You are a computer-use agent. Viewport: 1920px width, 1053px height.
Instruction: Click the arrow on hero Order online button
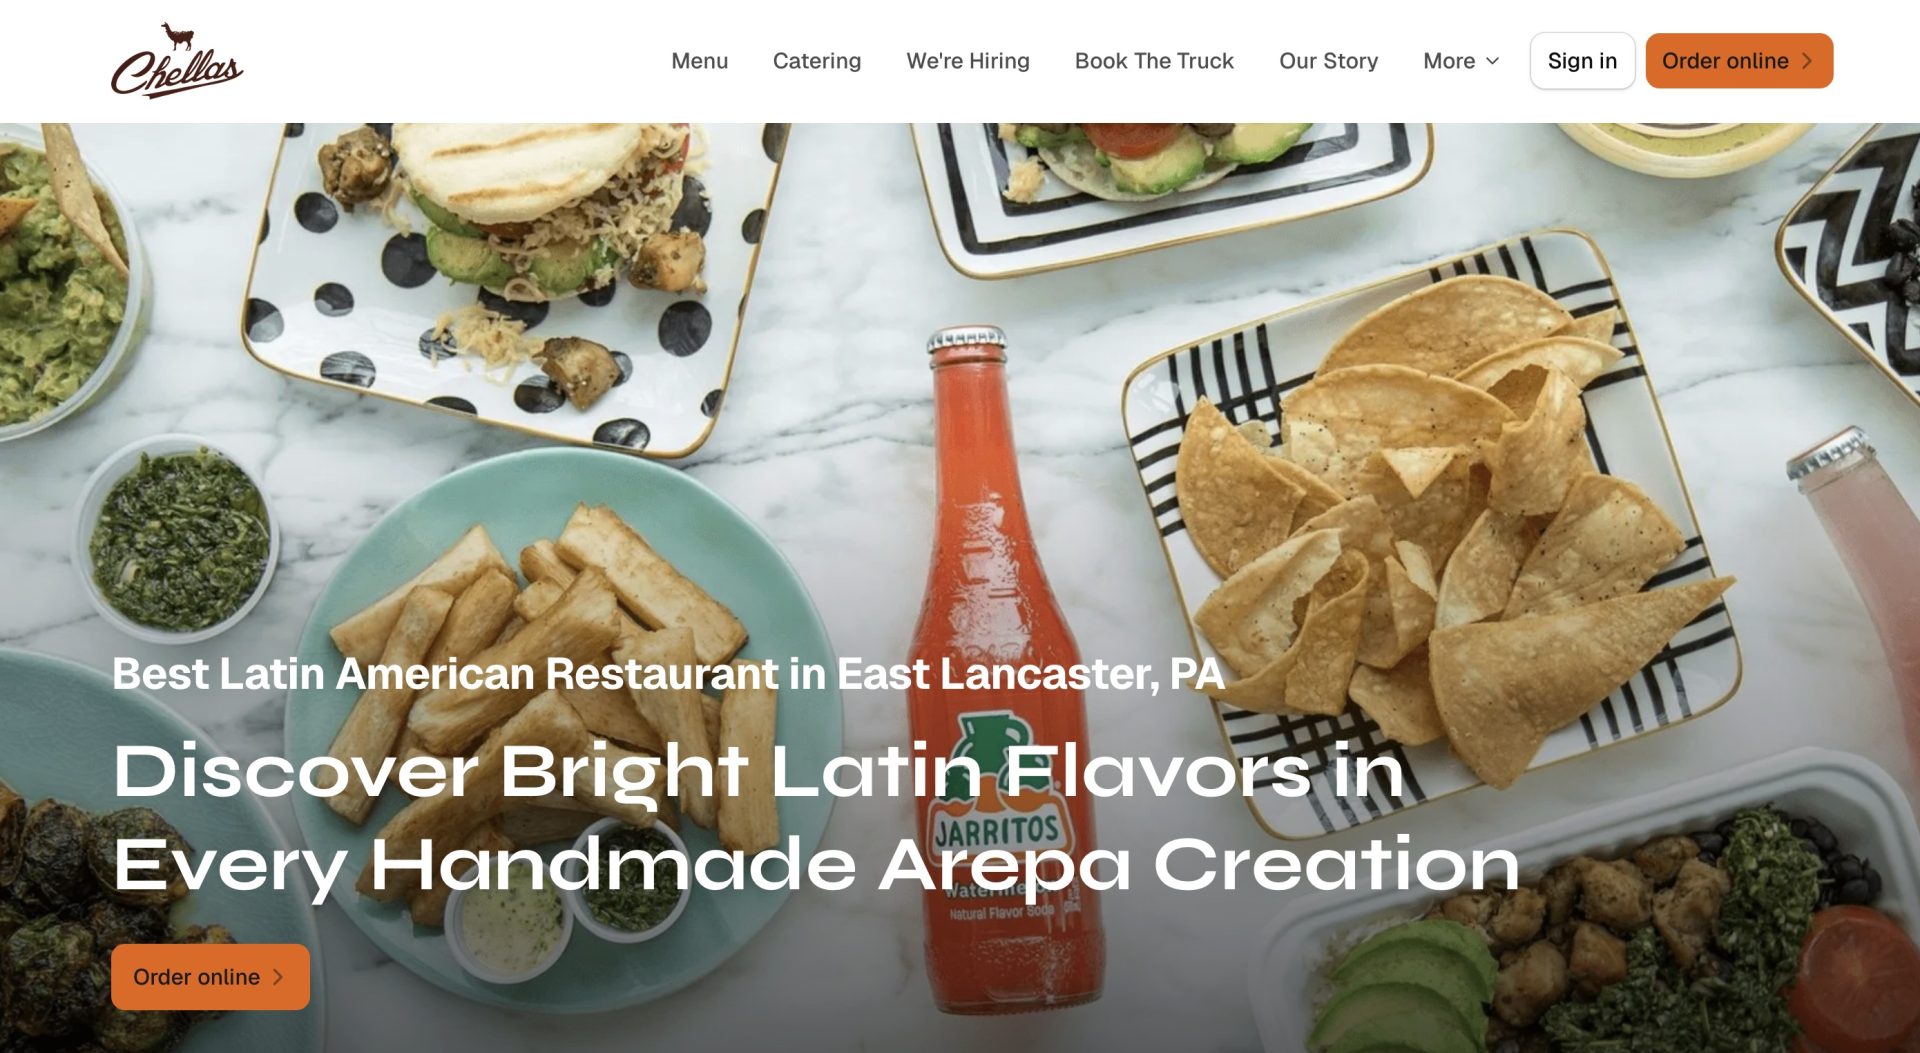278,977
